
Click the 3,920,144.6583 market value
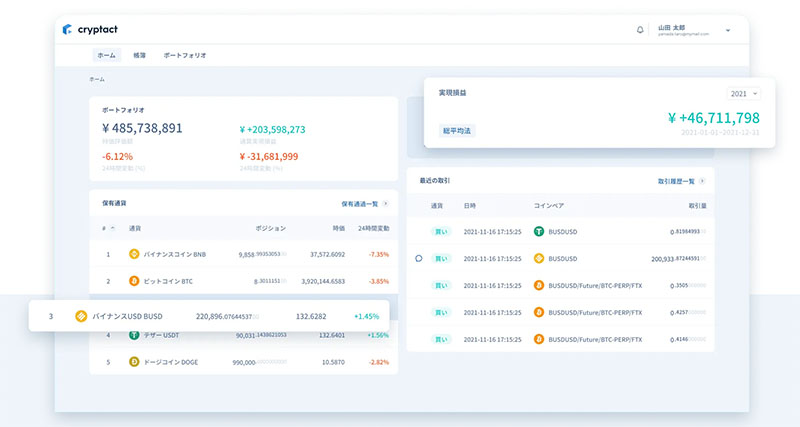(x=323, y=281)
